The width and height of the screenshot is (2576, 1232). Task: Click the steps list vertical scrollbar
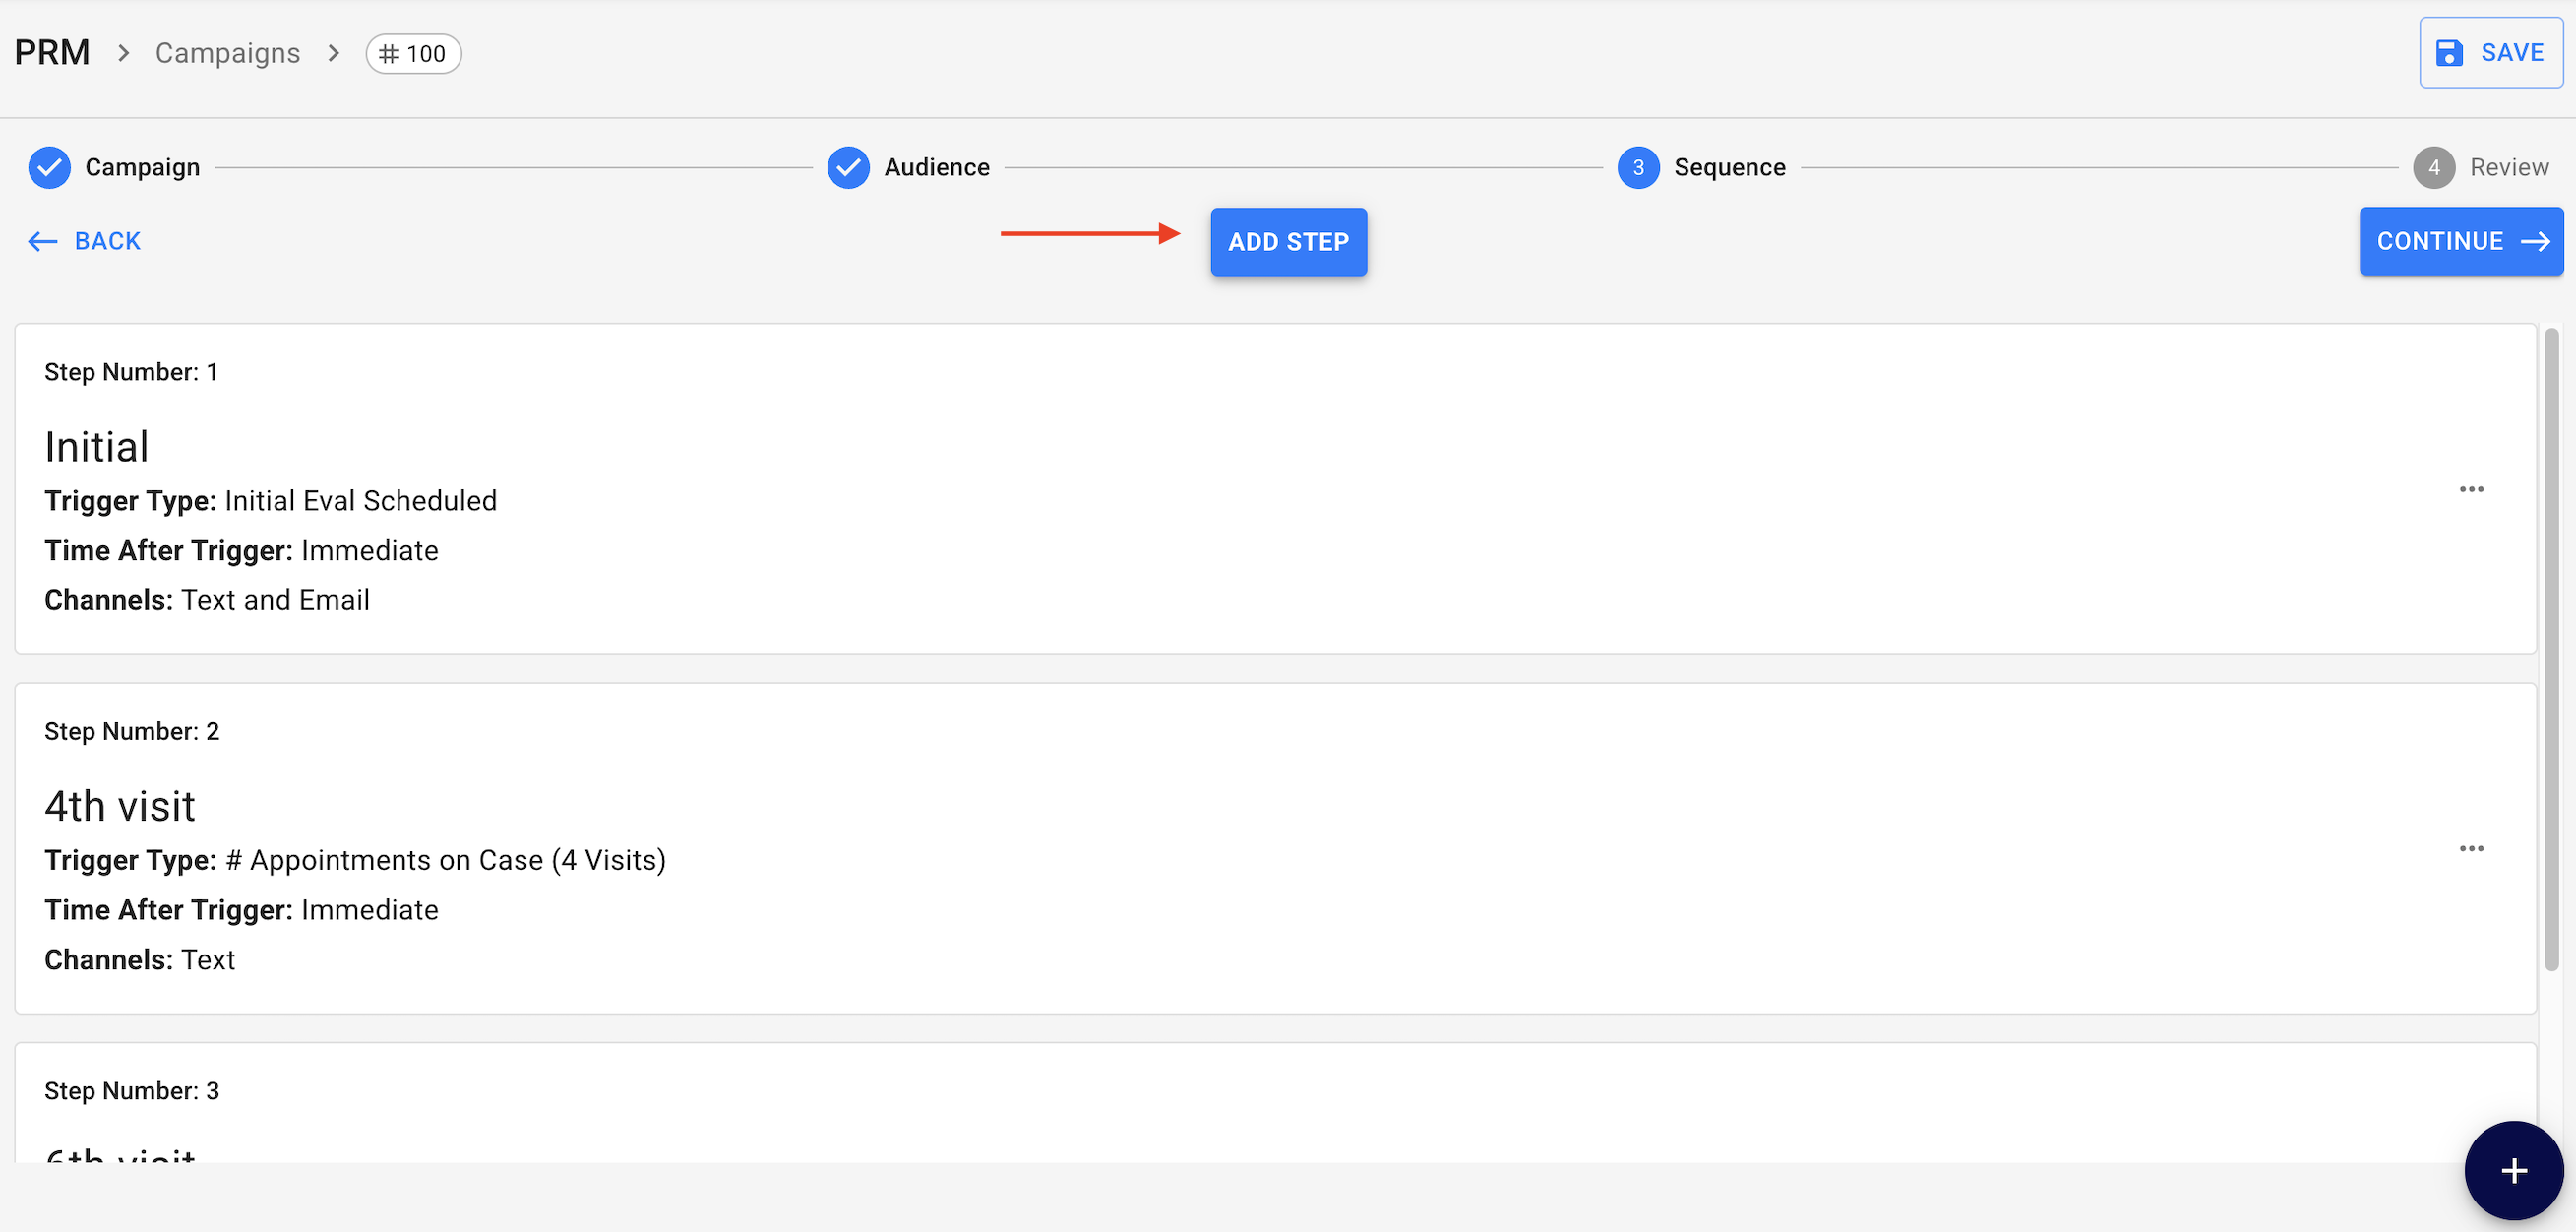click(2551, 650)
